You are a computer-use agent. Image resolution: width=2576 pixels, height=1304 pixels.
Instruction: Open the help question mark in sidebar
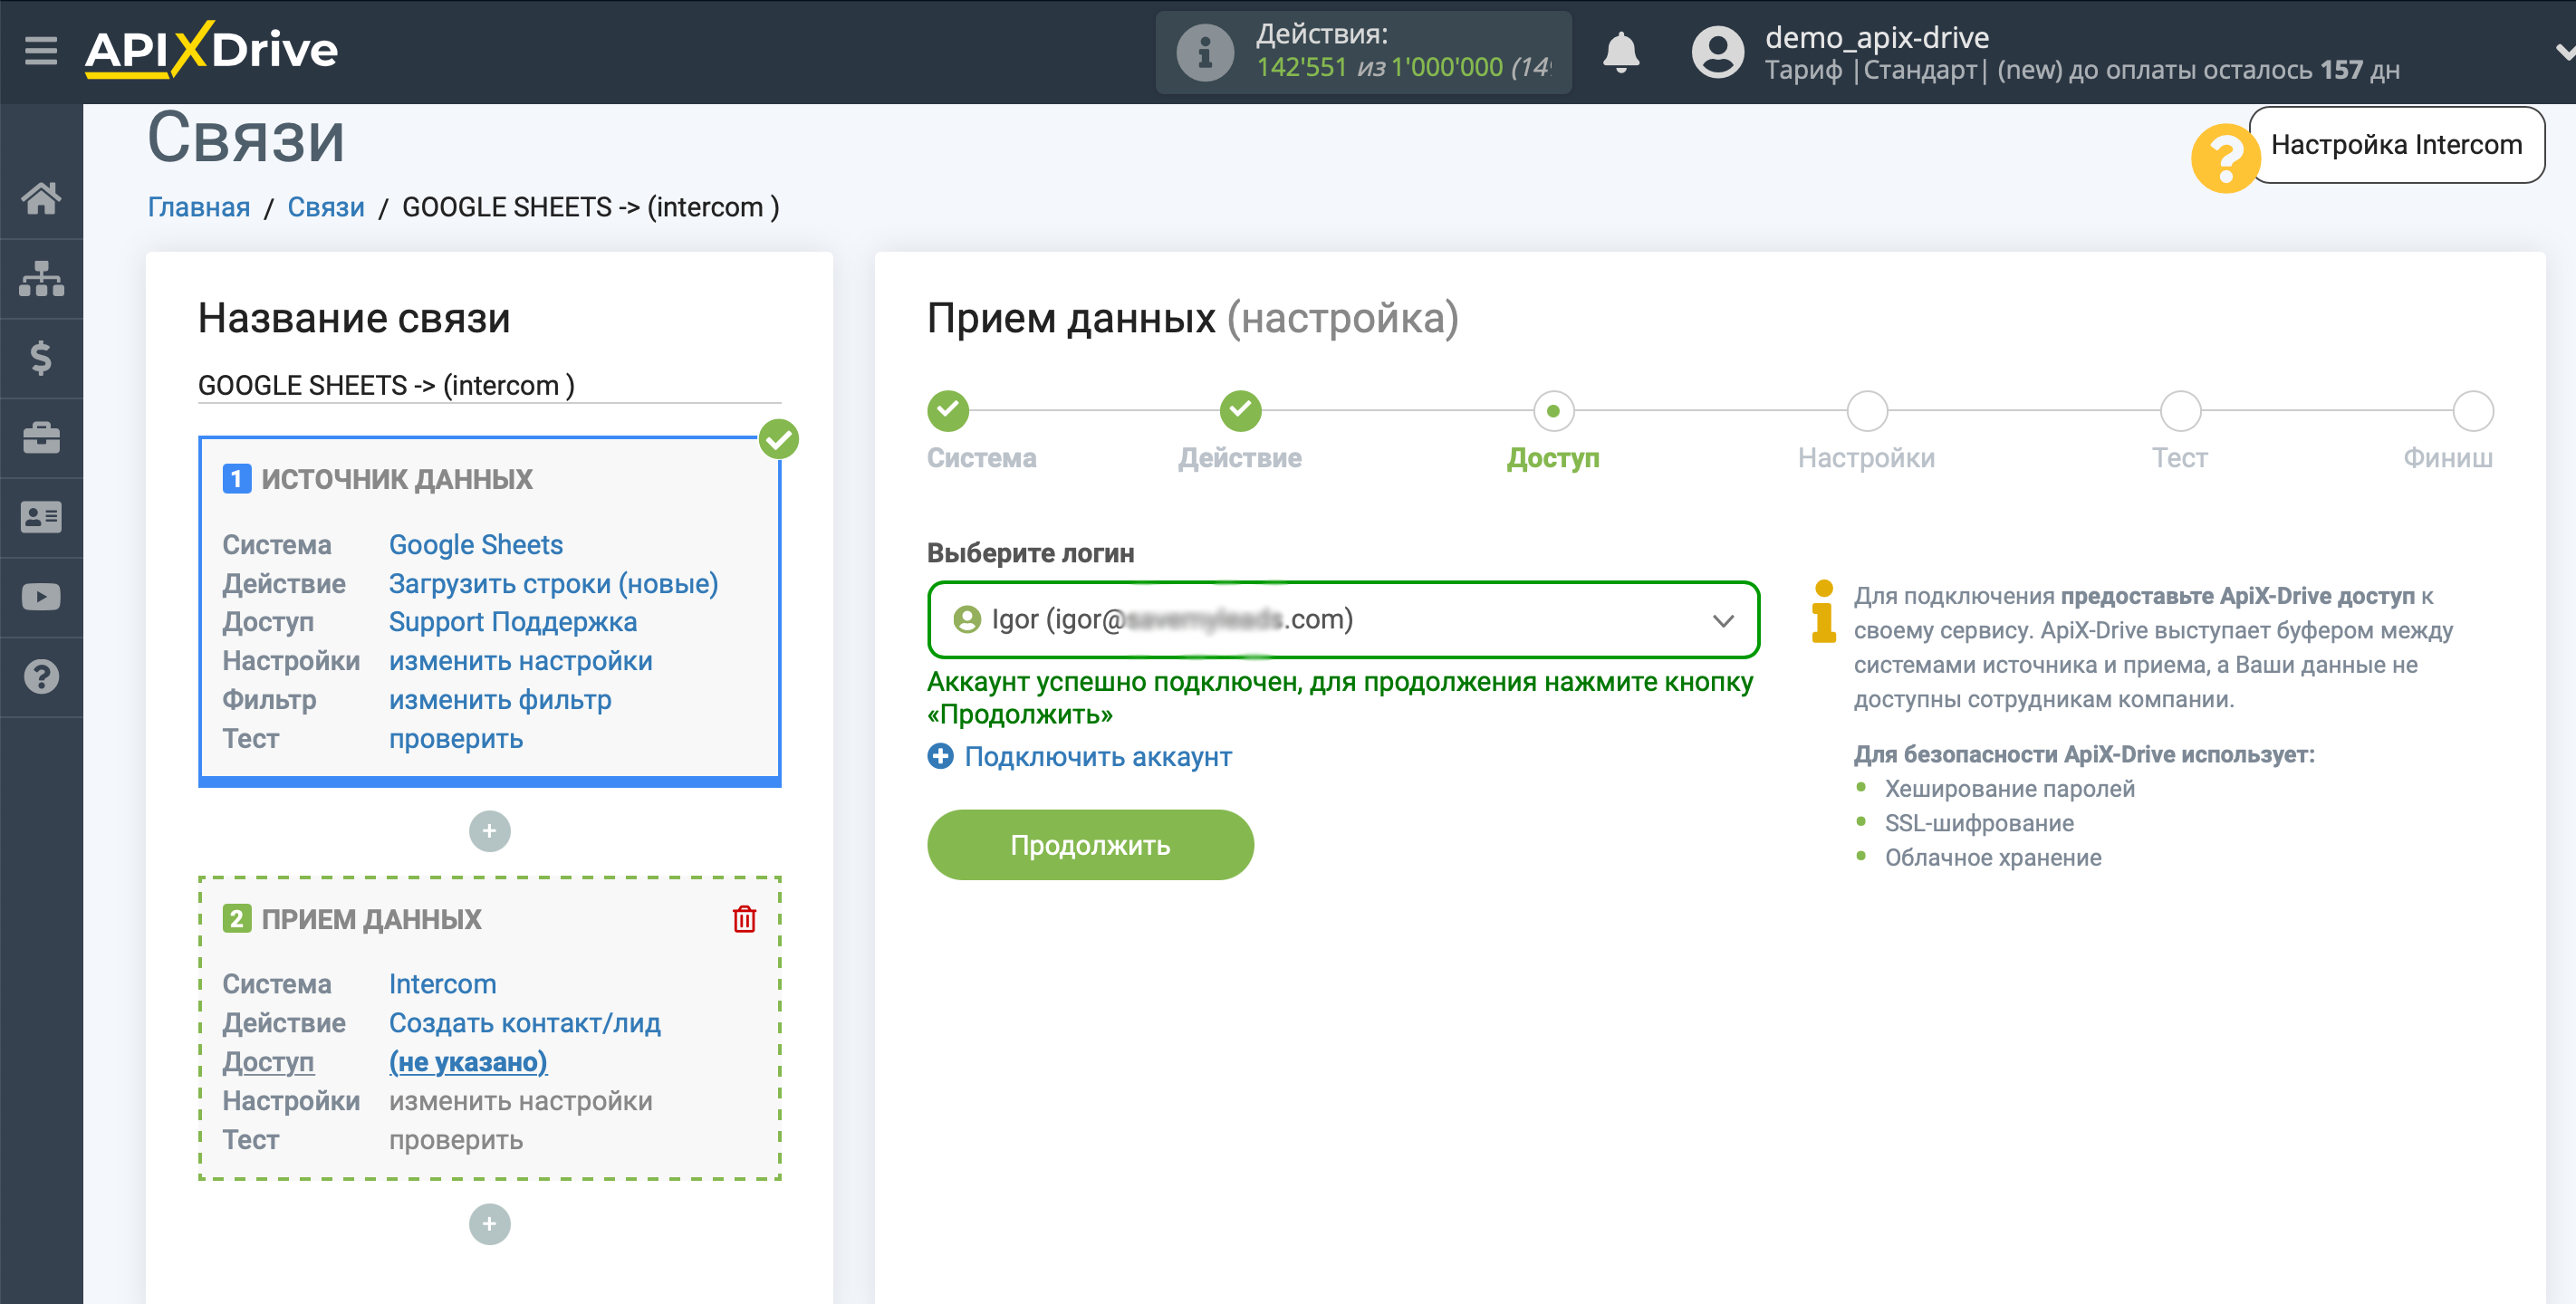[x=41, y=677]
